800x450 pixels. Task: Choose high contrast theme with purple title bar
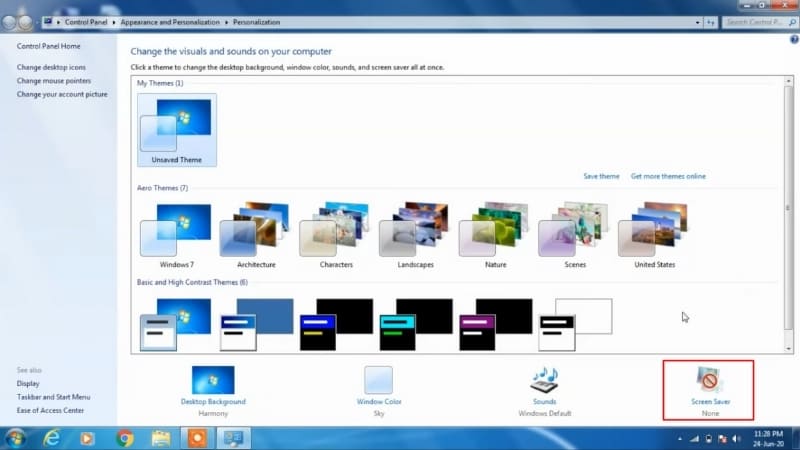coord(495,324)
